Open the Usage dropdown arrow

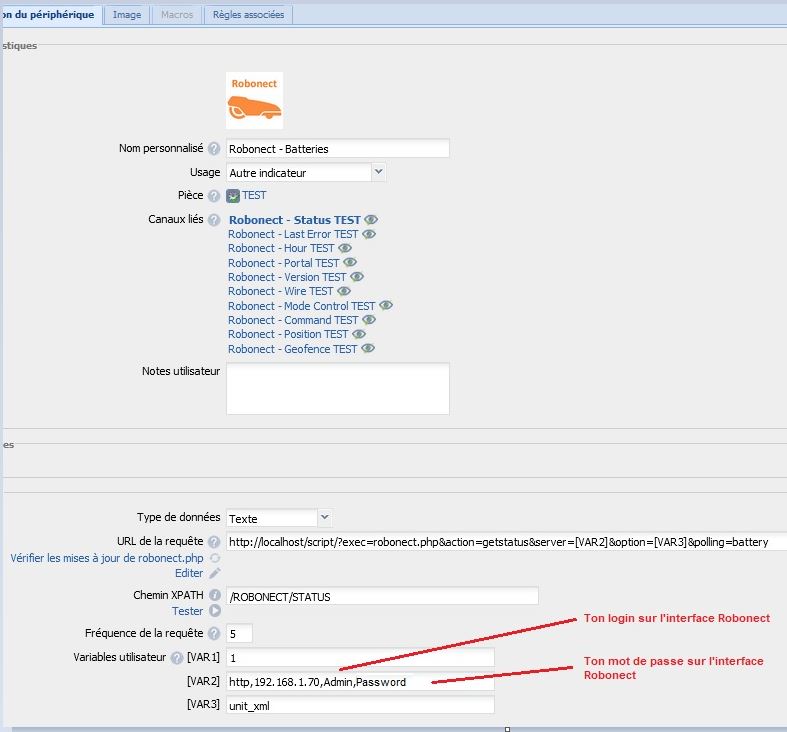pos(378,172)
